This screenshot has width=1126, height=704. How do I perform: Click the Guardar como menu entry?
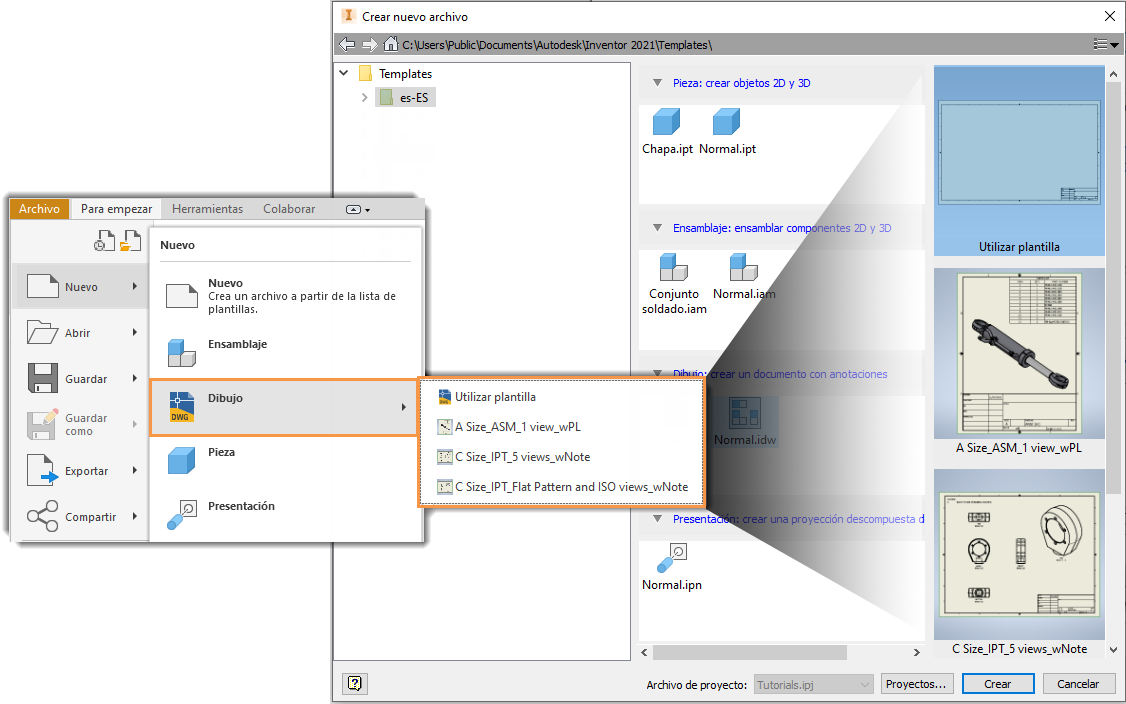coord(80,425)
